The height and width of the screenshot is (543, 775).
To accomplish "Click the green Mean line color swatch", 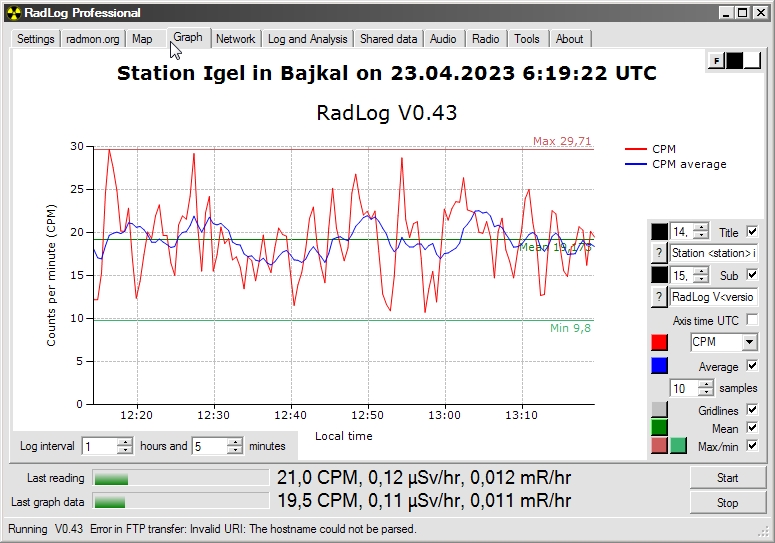I will point(659,428).
